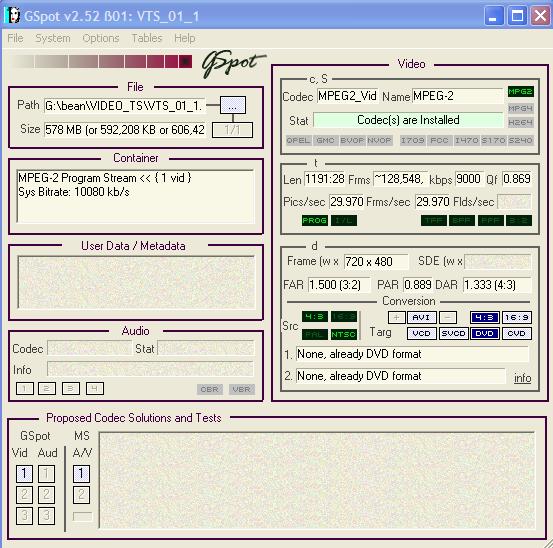Screen dimensions: 553x548
Task: Click the NTSC source indicator
Action: (344, 334)
